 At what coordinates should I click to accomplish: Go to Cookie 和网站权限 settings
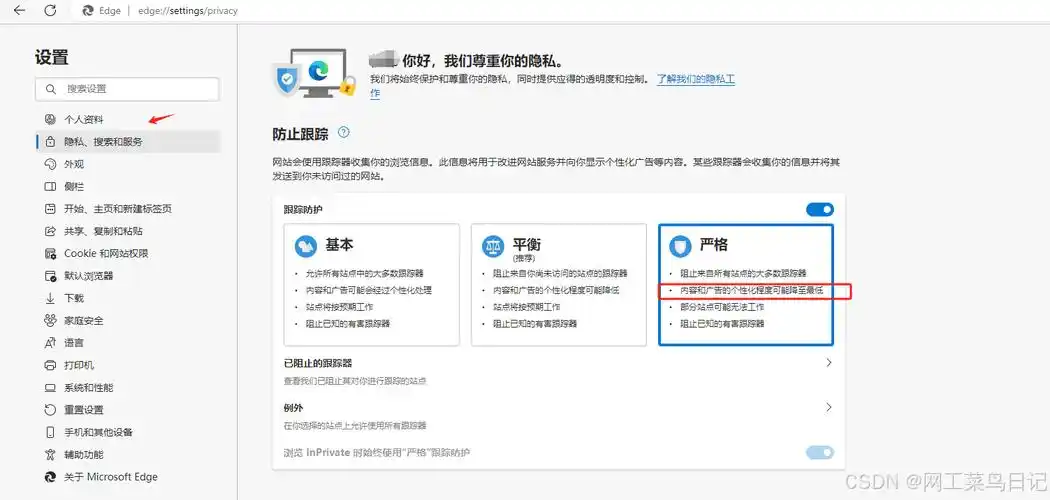pos(105,253)
